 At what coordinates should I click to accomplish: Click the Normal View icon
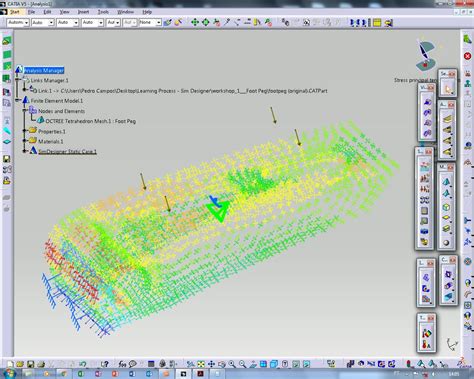253,364
